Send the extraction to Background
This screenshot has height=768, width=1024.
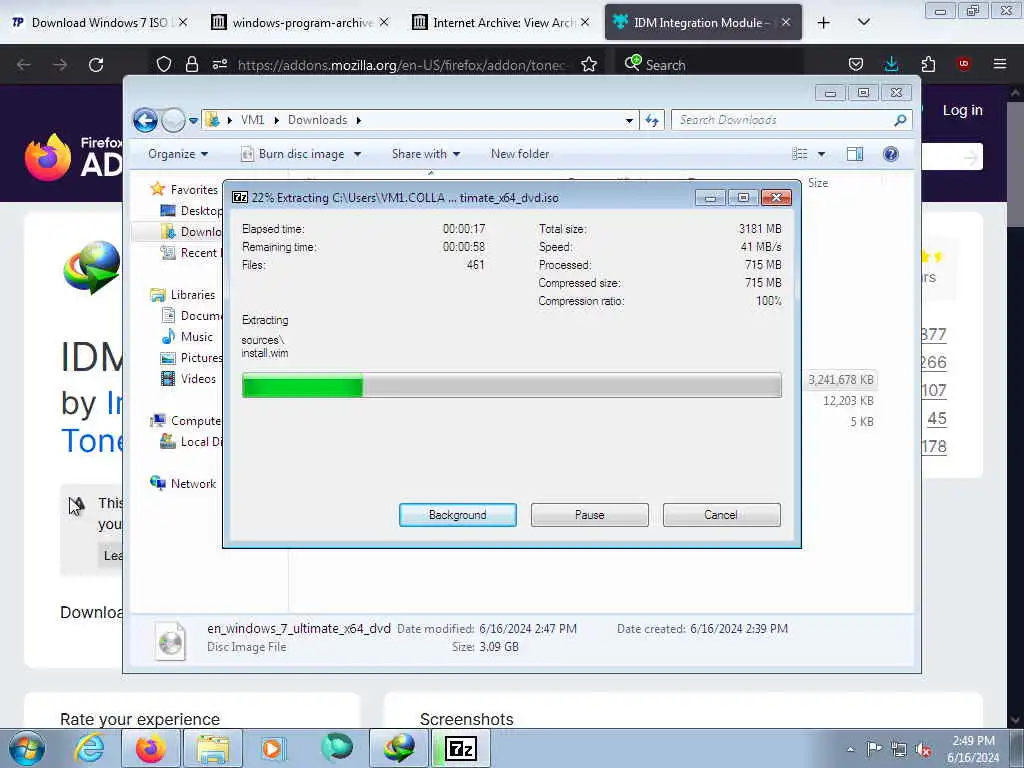[457, 515]
